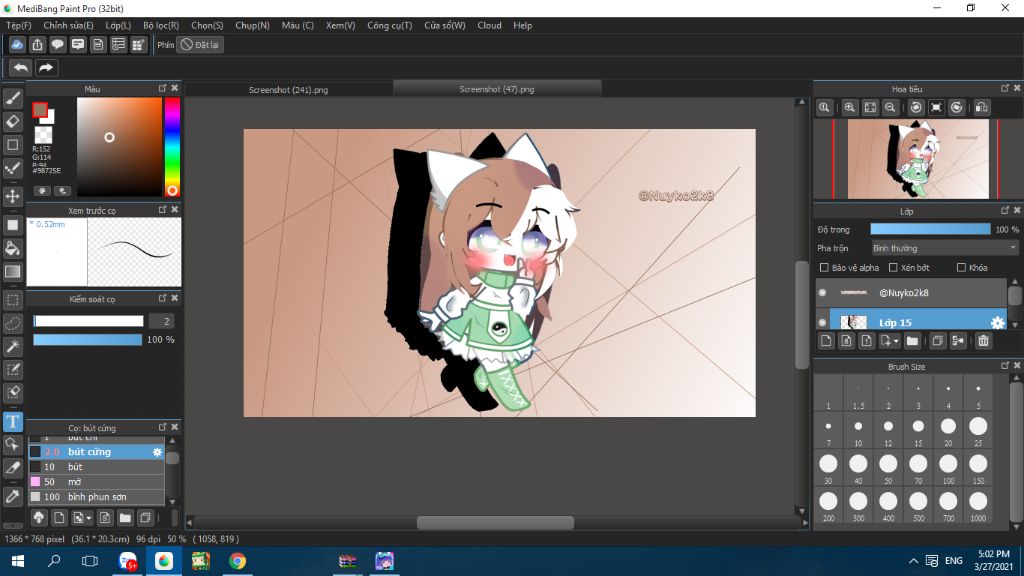
Task: Click the Đặt lại reset button
Action: pos(201,44)
